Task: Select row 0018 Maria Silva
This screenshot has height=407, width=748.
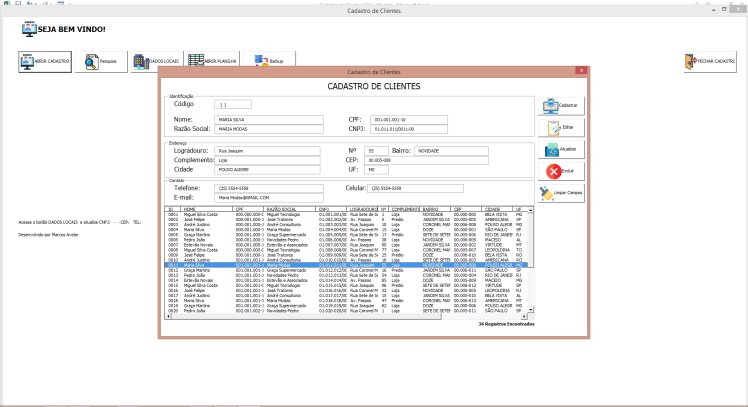Action: click(x=346, y=301)
